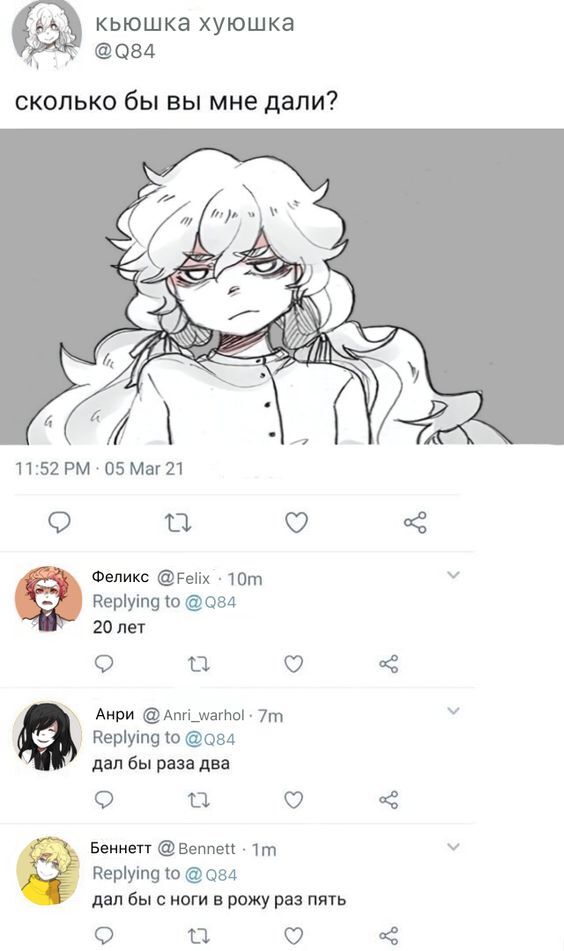The height and width of the screenshot is (951, 564).
Task: Retweet Феликс's '20 лет' reply
Action: pyautogui.click(x=199, y=664)
